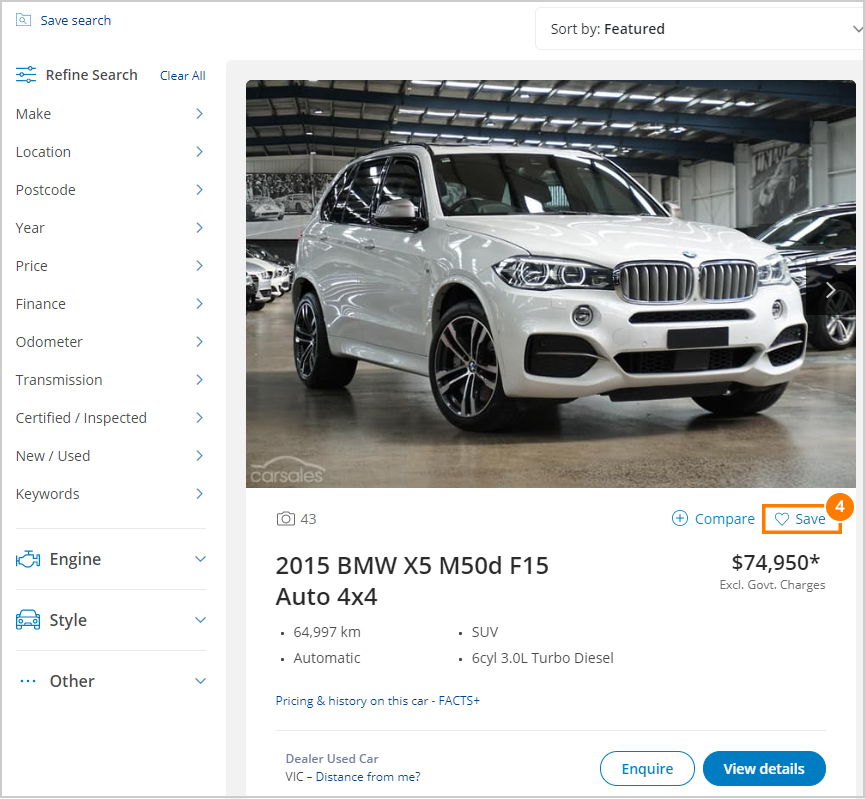Open the Sort by Featured dropdown

(x=700, y=29)
